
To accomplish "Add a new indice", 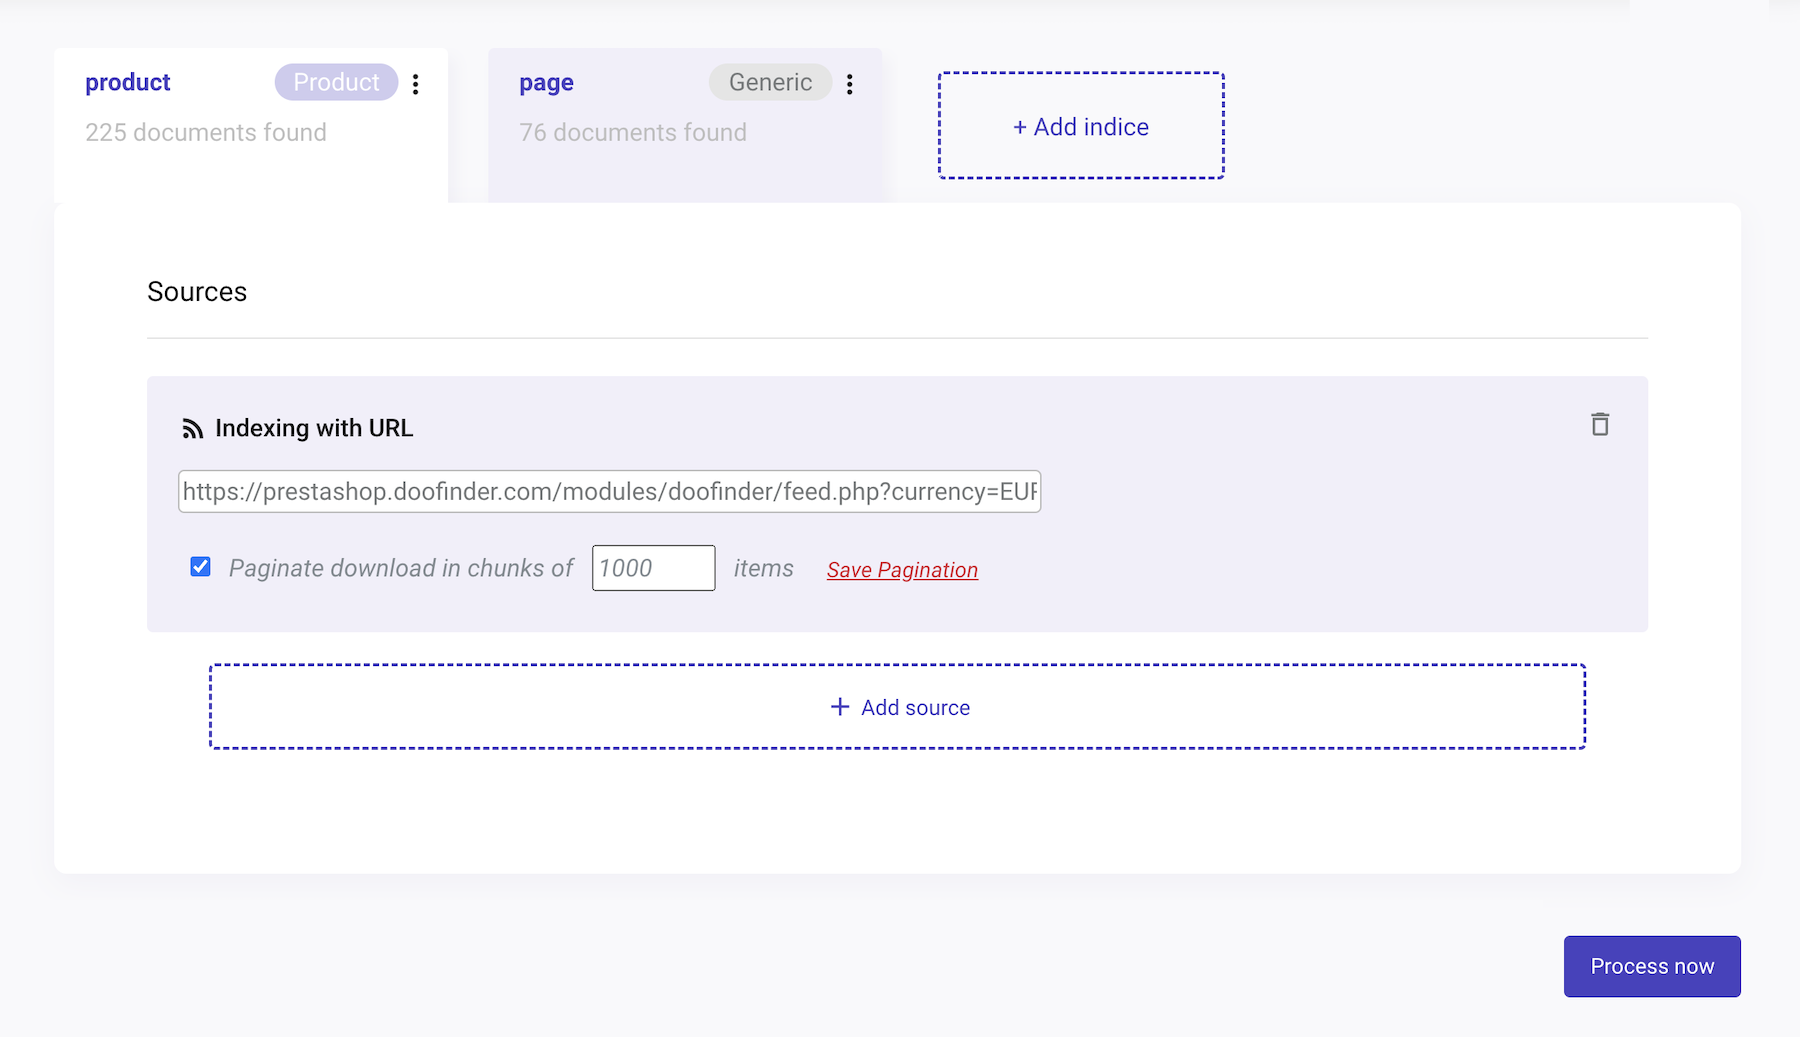I will coord(1081,126).
